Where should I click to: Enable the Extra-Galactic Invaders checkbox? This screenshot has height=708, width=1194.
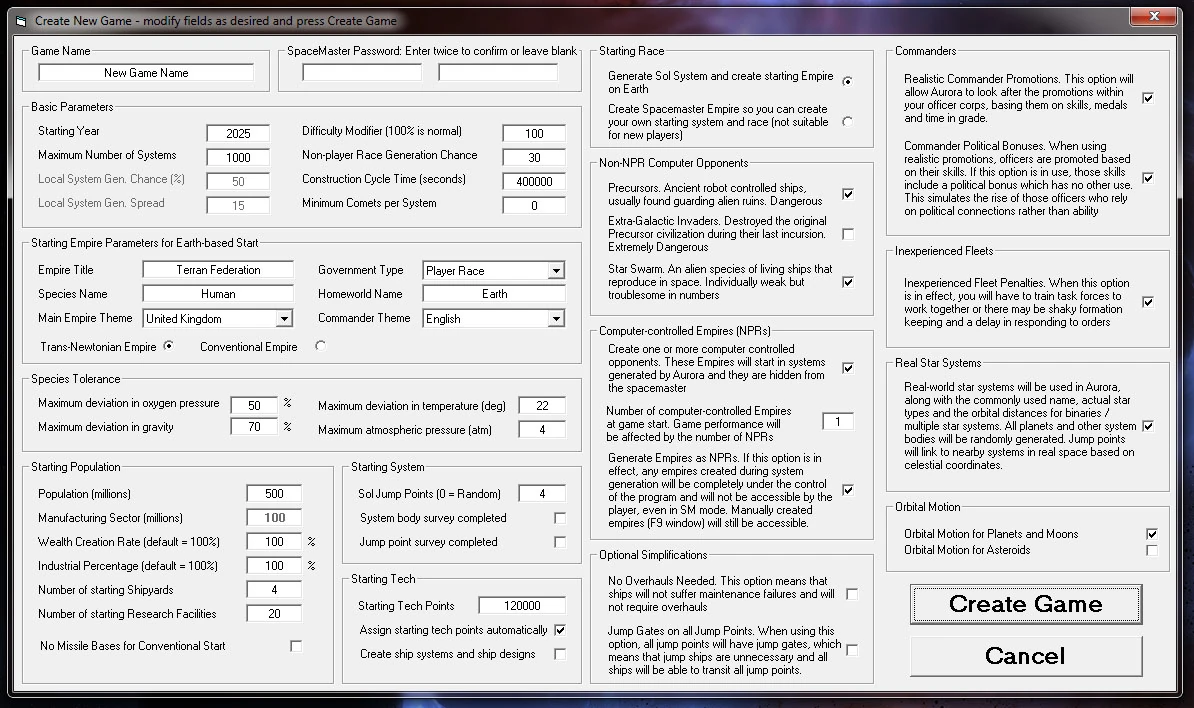848,234
